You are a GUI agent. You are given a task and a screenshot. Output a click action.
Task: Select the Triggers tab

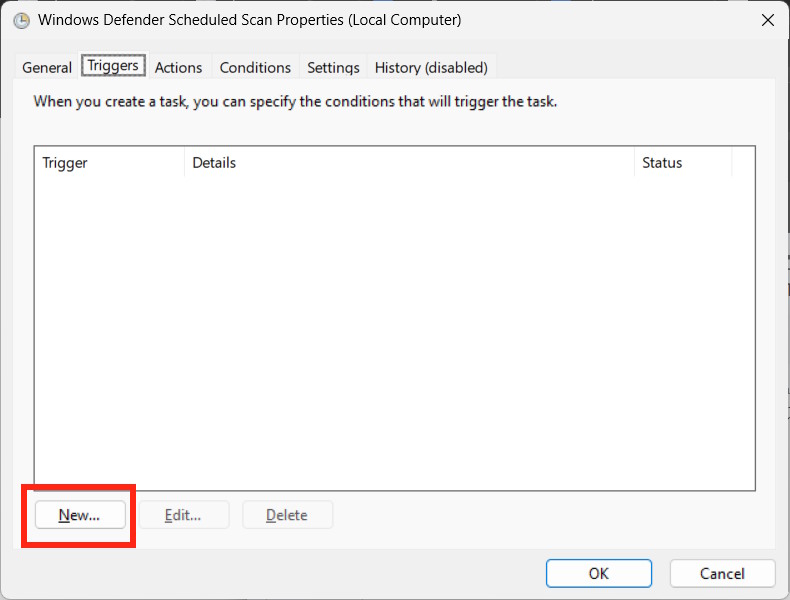click(x=113, y=66)
